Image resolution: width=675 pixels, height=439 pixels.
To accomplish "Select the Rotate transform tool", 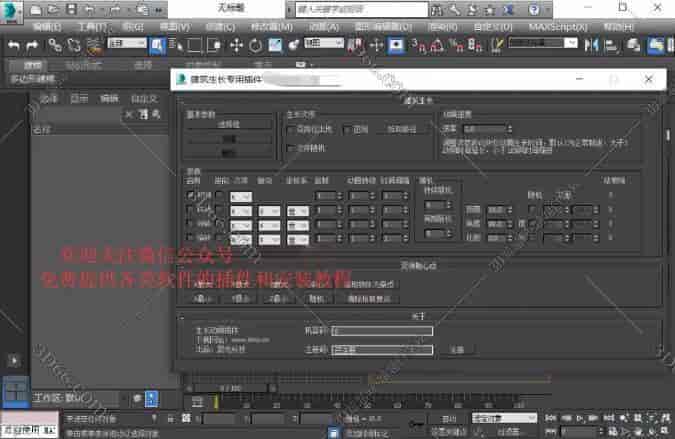I will pos(256,45).
